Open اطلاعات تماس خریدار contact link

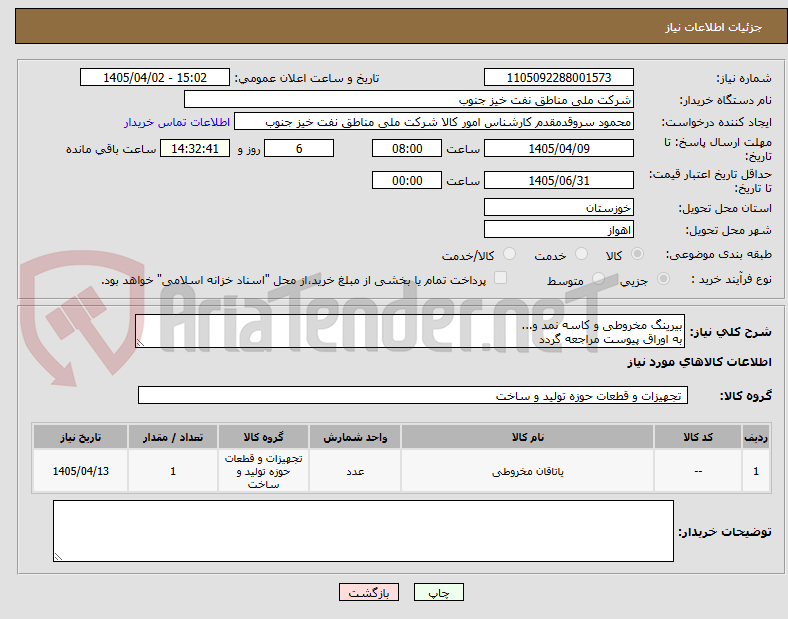tap(177, 122)
